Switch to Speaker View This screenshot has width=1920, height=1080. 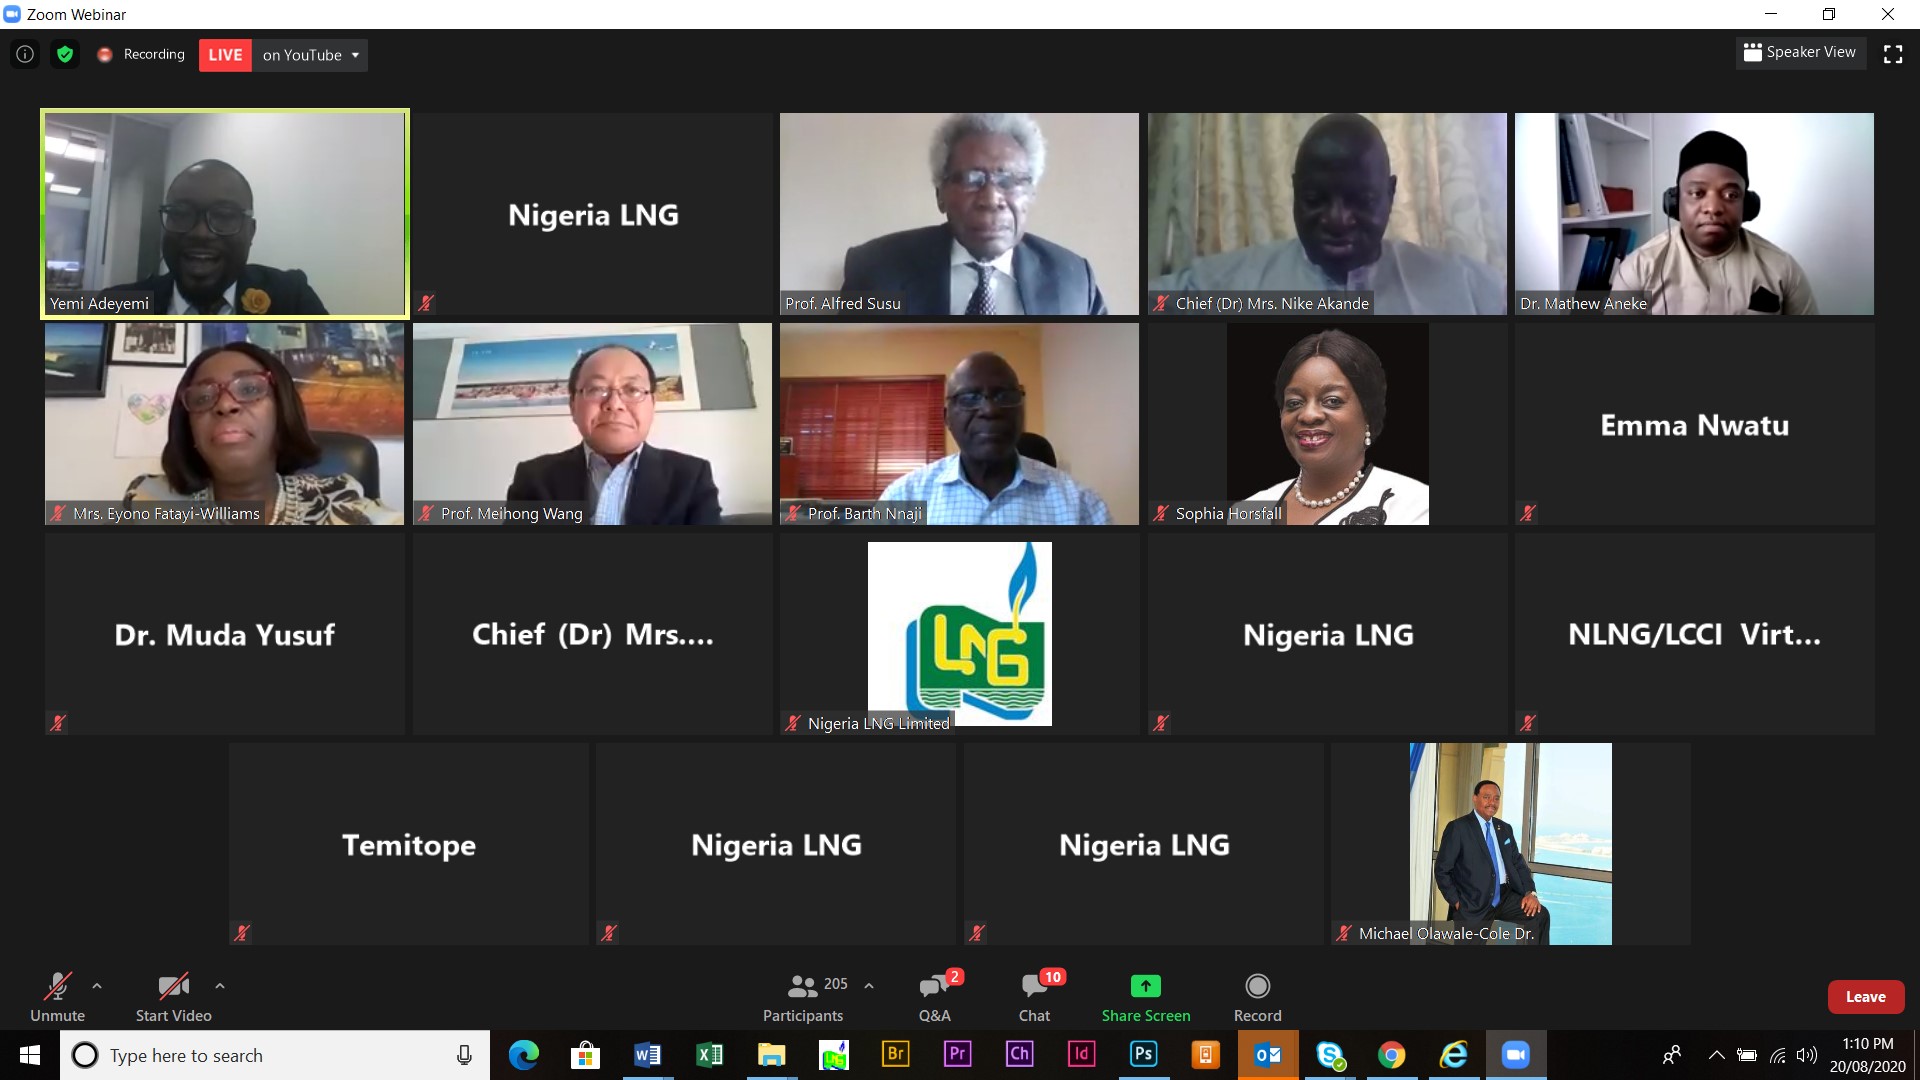click(x=1800, y=52)
